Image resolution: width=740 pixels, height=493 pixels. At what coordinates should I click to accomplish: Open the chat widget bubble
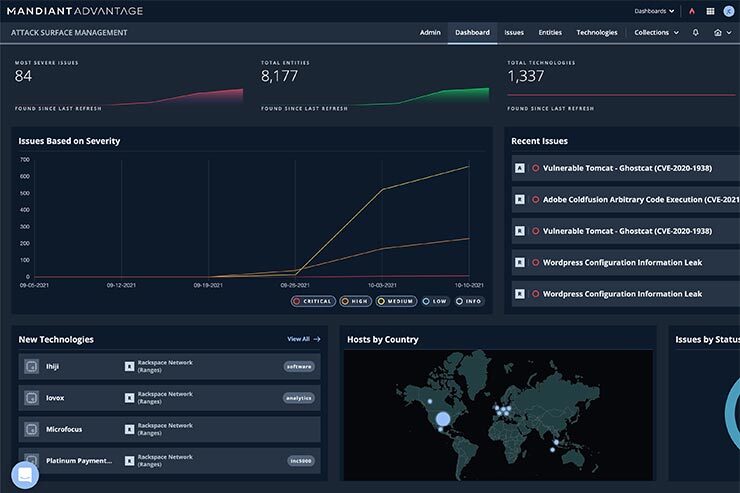(25, 474)
